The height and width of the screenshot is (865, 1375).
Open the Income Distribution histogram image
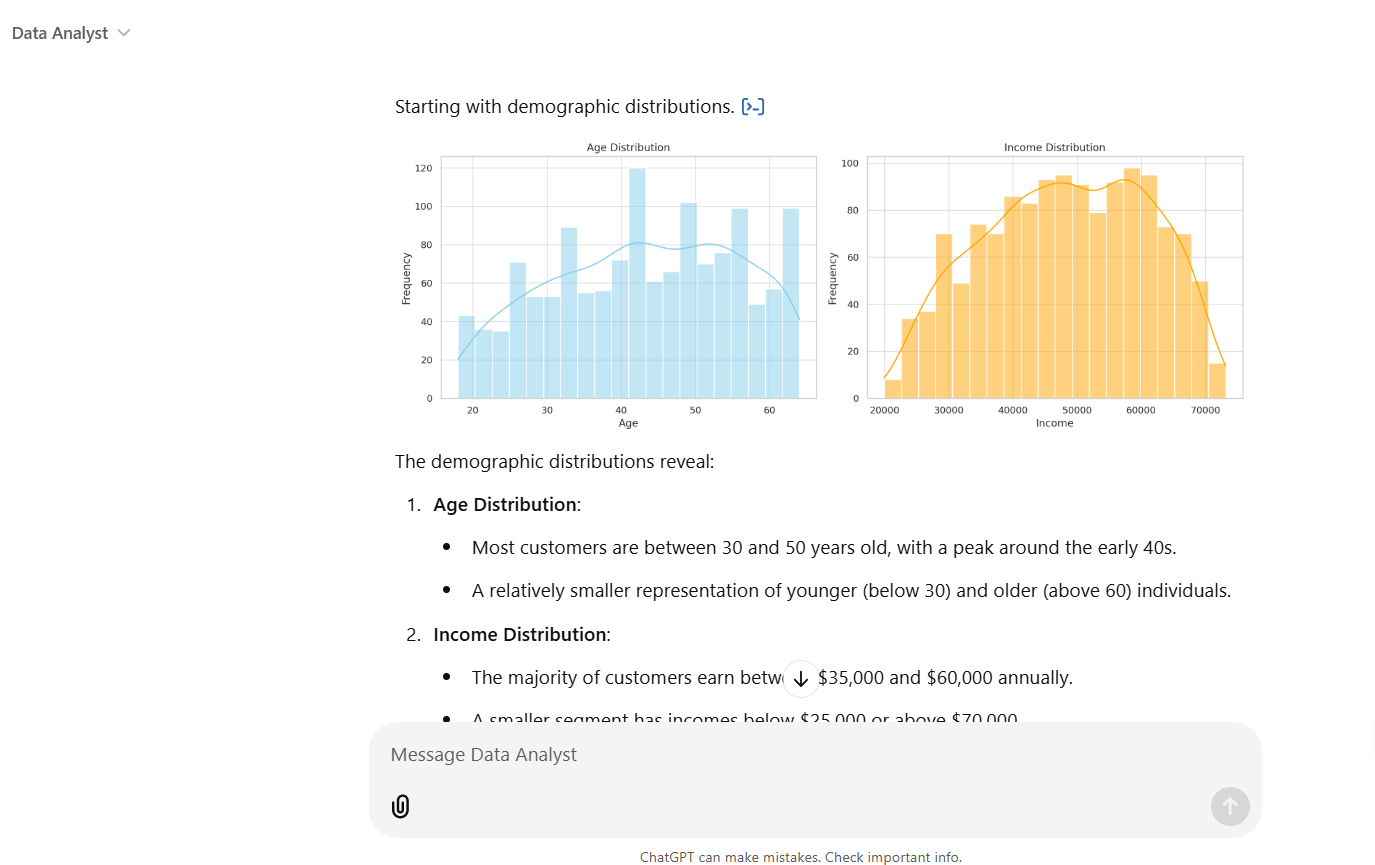1036,285
